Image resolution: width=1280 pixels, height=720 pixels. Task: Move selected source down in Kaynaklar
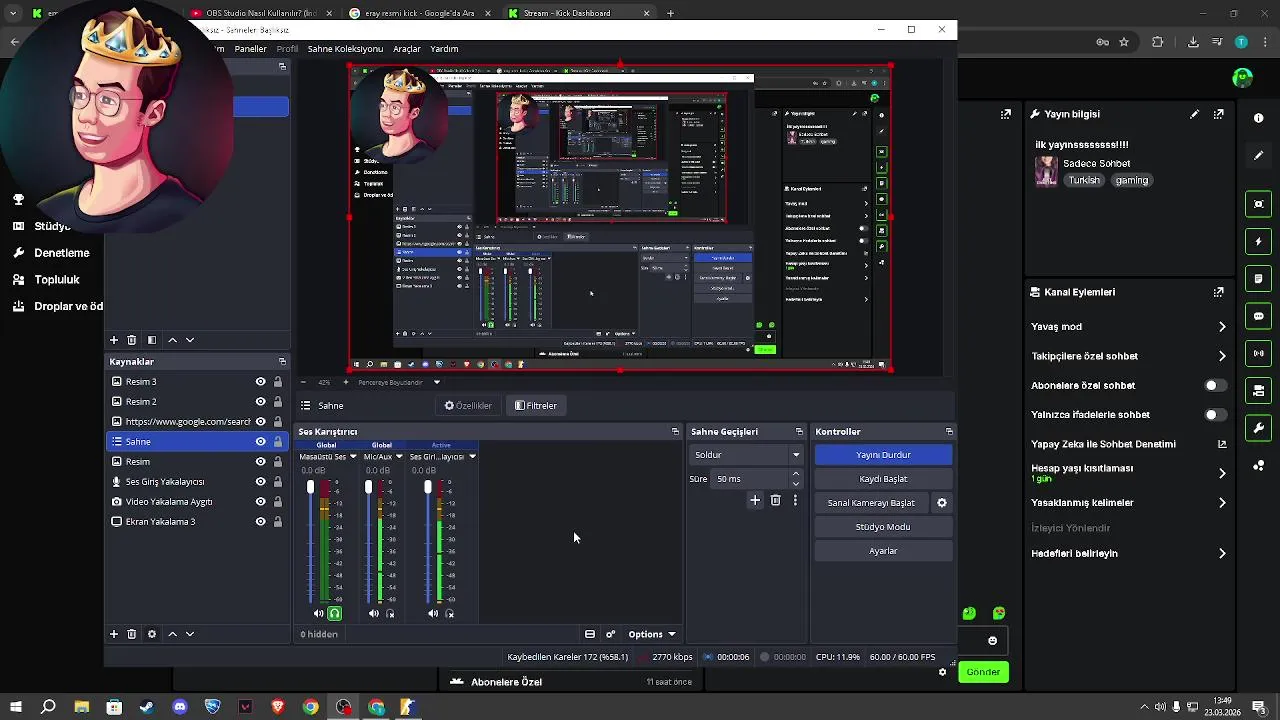[190, 634]
